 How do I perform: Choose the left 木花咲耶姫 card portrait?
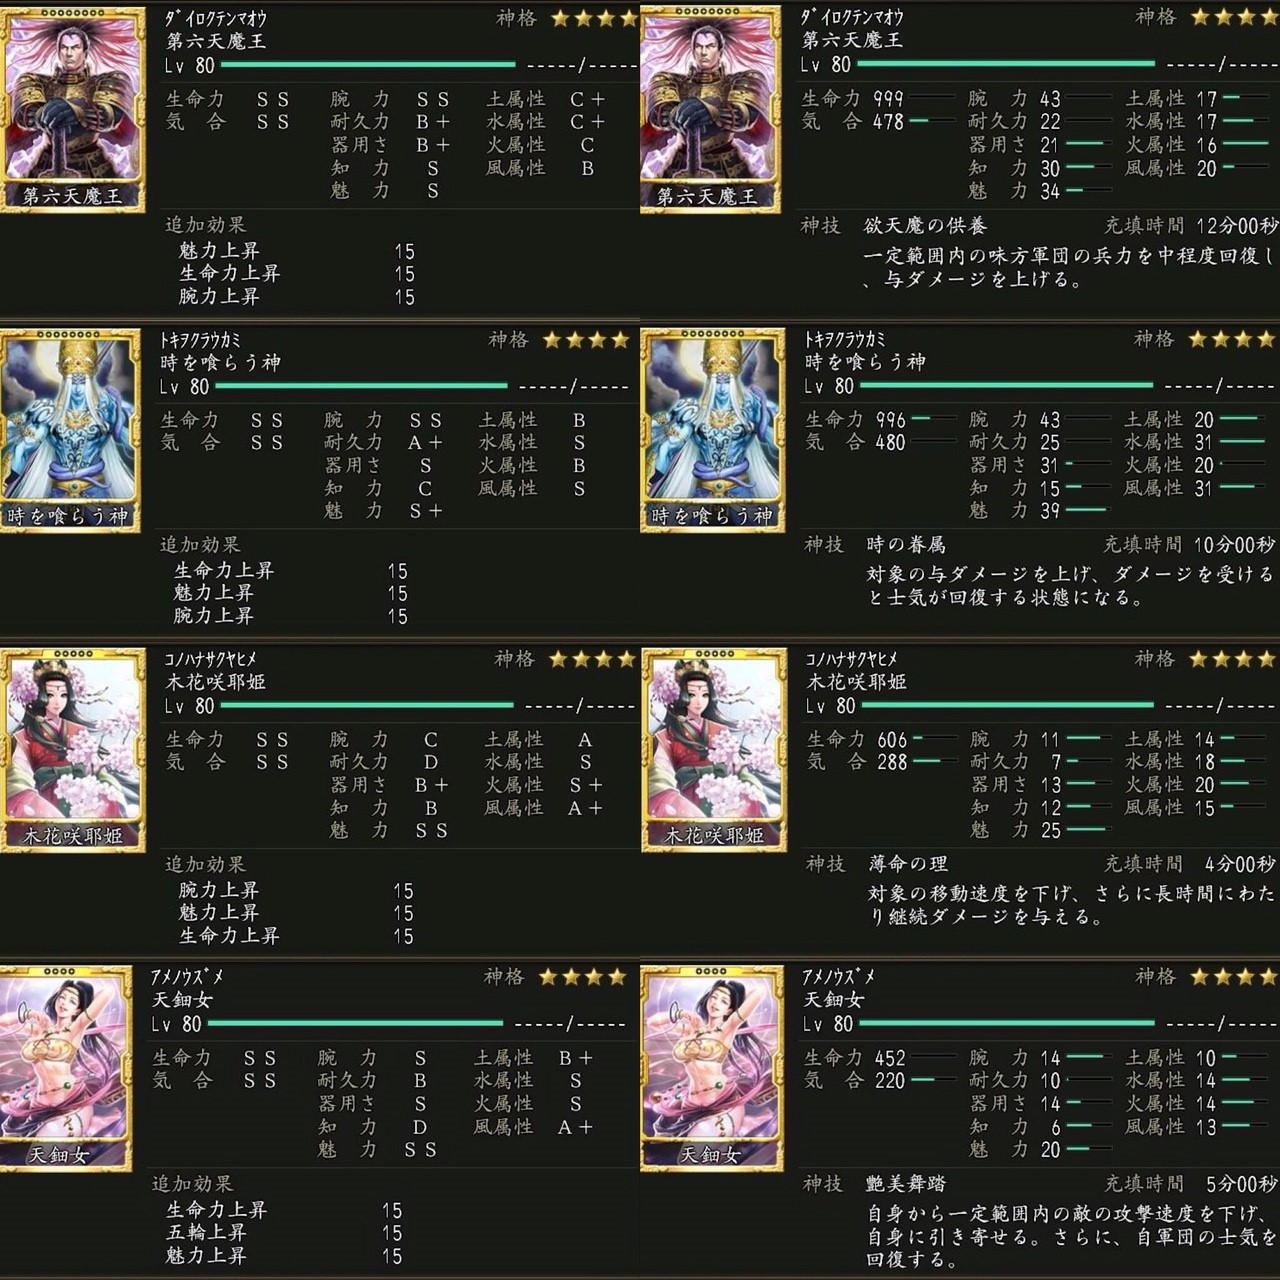click(x=74, y=750)
